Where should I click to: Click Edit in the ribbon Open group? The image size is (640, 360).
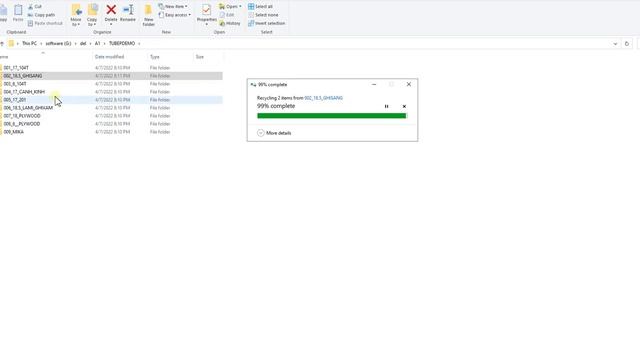point(227,15)
